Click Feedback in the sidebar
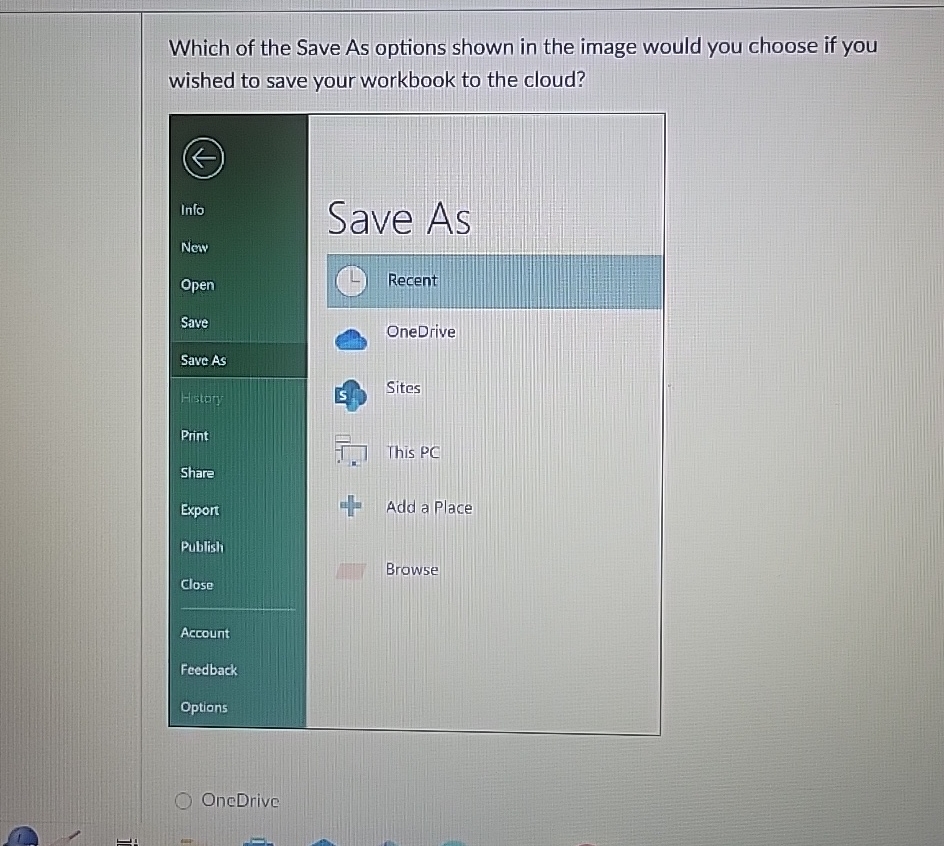Viewport: 944px width, 846px height. [x=208, y=670]
